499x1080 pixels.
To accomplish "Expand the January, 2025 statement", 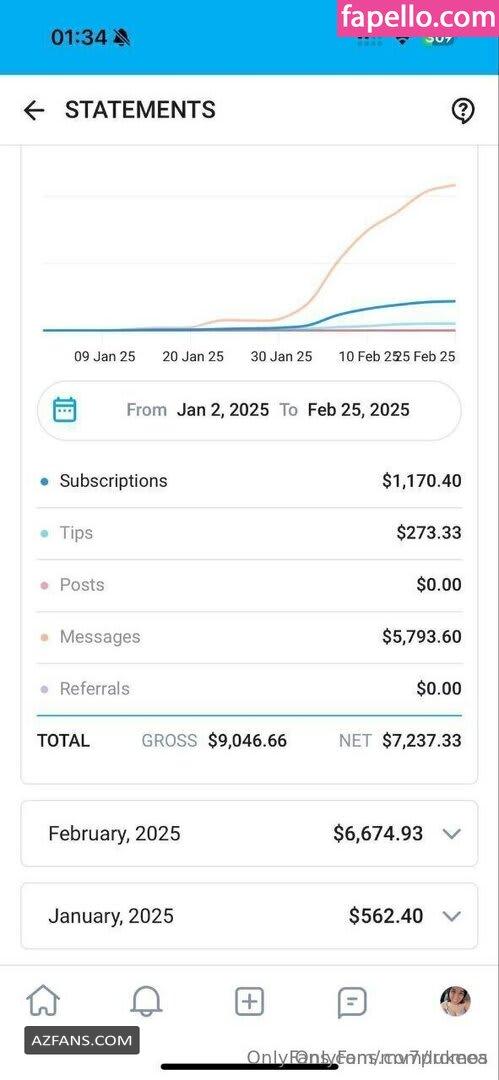I will (x=250, y=916).
